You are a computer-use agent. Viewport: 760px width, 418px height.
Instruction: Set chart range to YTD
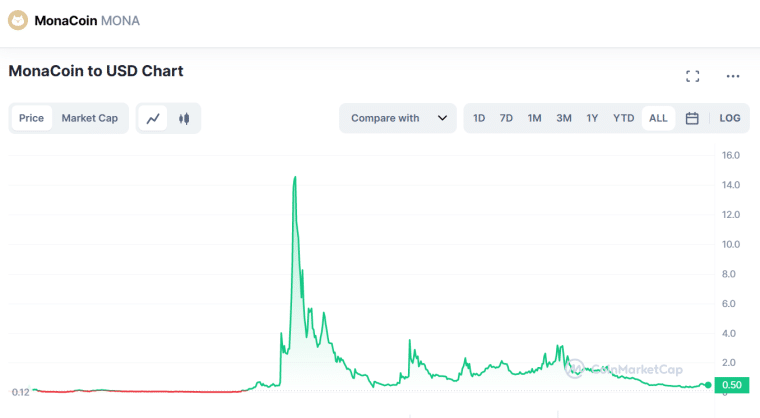(623, 118)
